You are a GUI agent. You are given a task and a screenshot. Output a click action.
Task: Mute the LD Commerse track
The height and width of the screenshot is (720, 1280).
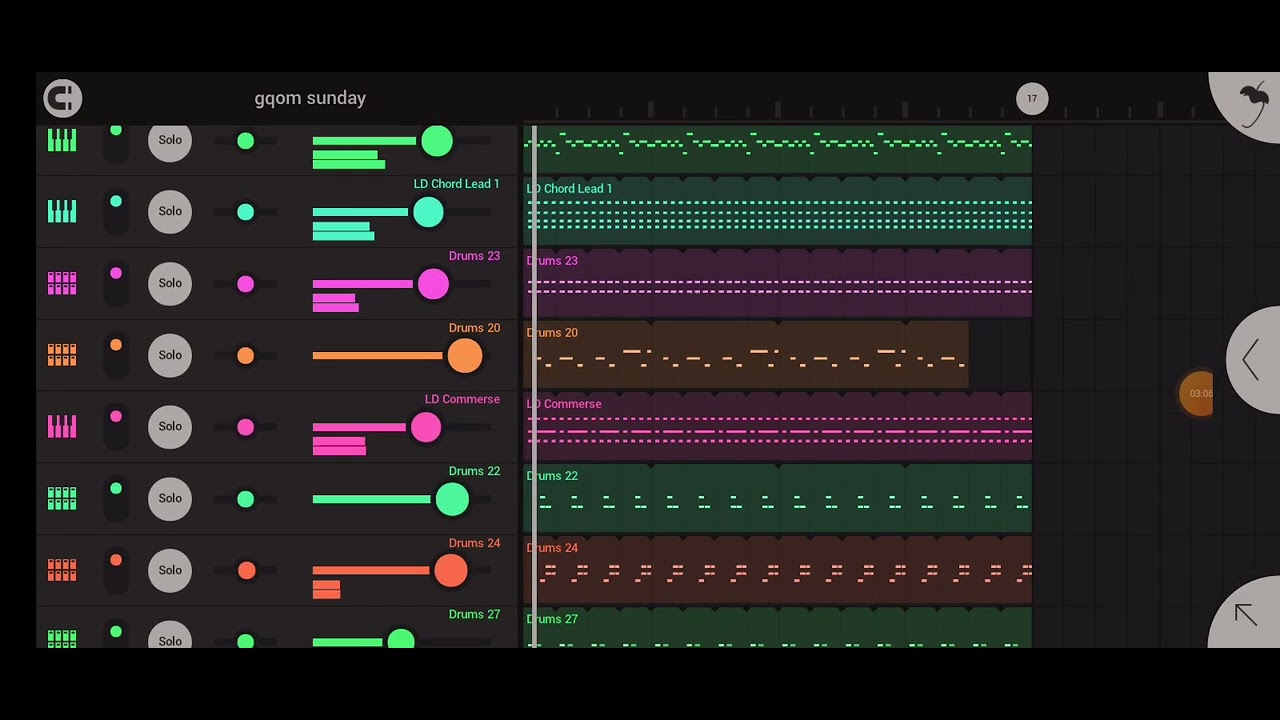(116, 427)
